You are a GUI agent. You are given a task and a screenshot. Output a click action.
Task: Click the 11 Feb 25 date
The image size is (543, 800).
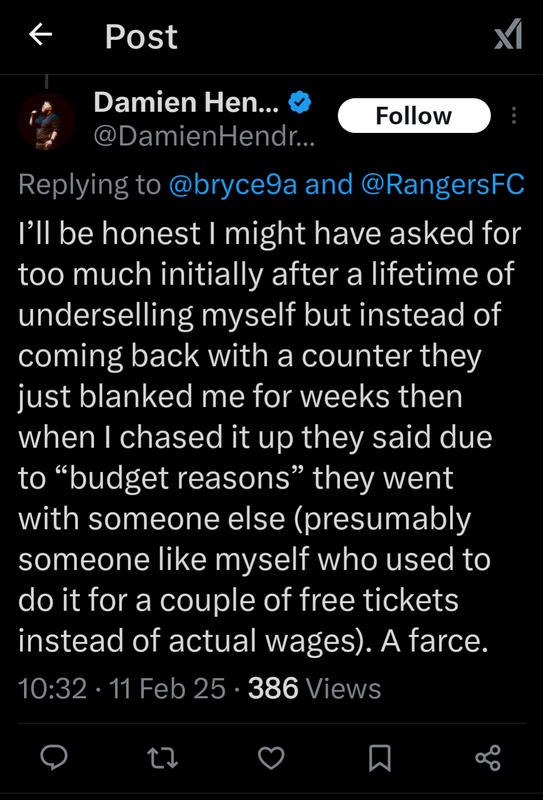pyautogui.click(x=168, y=688)
